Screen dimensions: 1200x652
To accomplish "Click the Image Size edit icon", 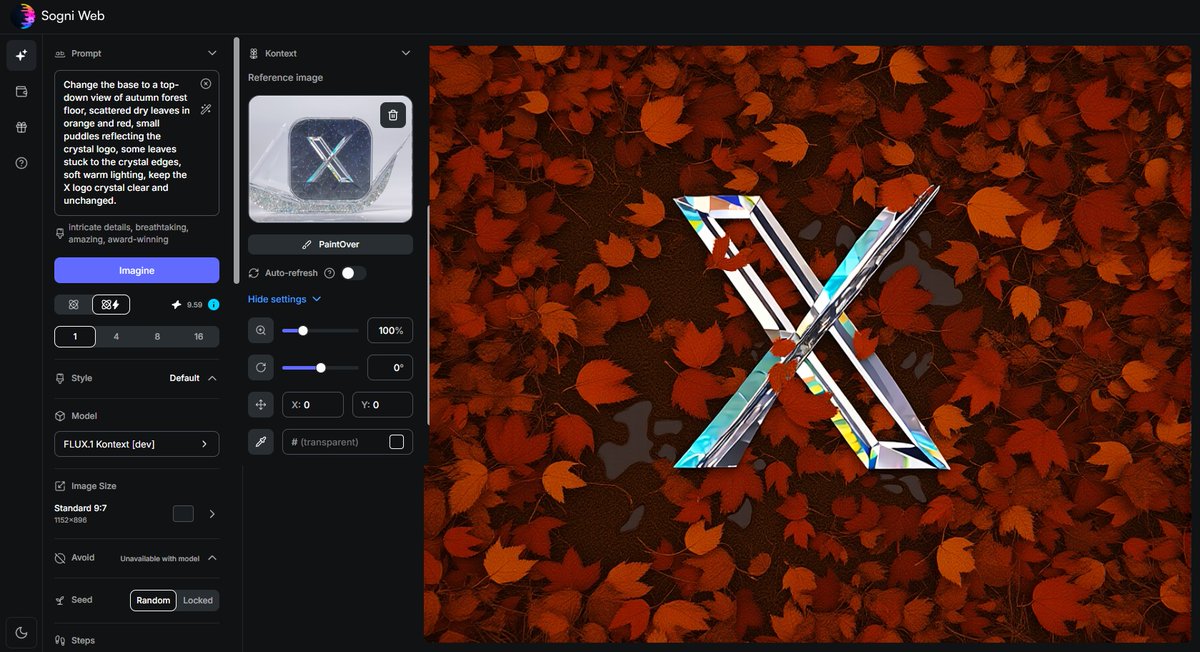I will click(60, 486).
